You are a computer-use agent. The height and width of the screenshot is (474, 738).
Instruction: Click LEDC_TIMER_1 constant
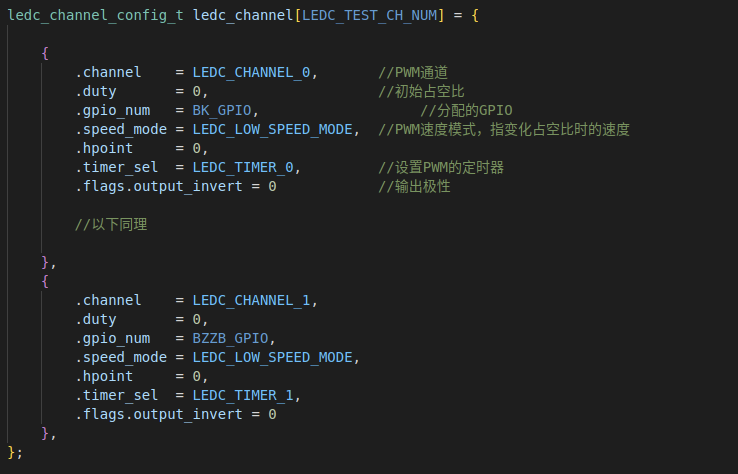(x=243, y=395)
